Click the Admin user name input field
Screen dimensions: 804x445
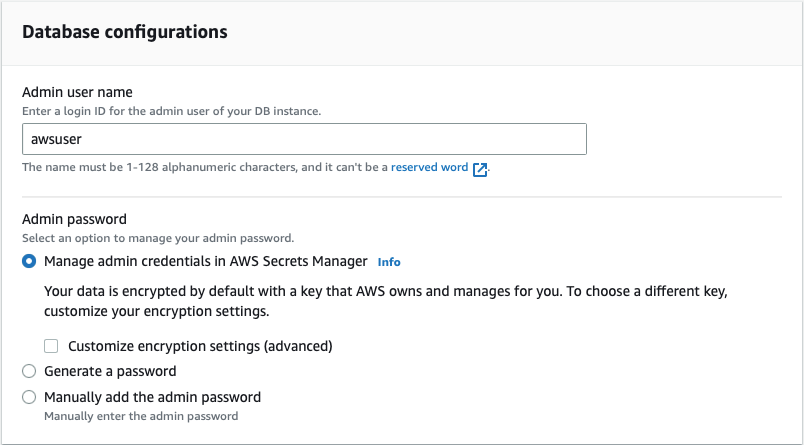tap(304, 139)
